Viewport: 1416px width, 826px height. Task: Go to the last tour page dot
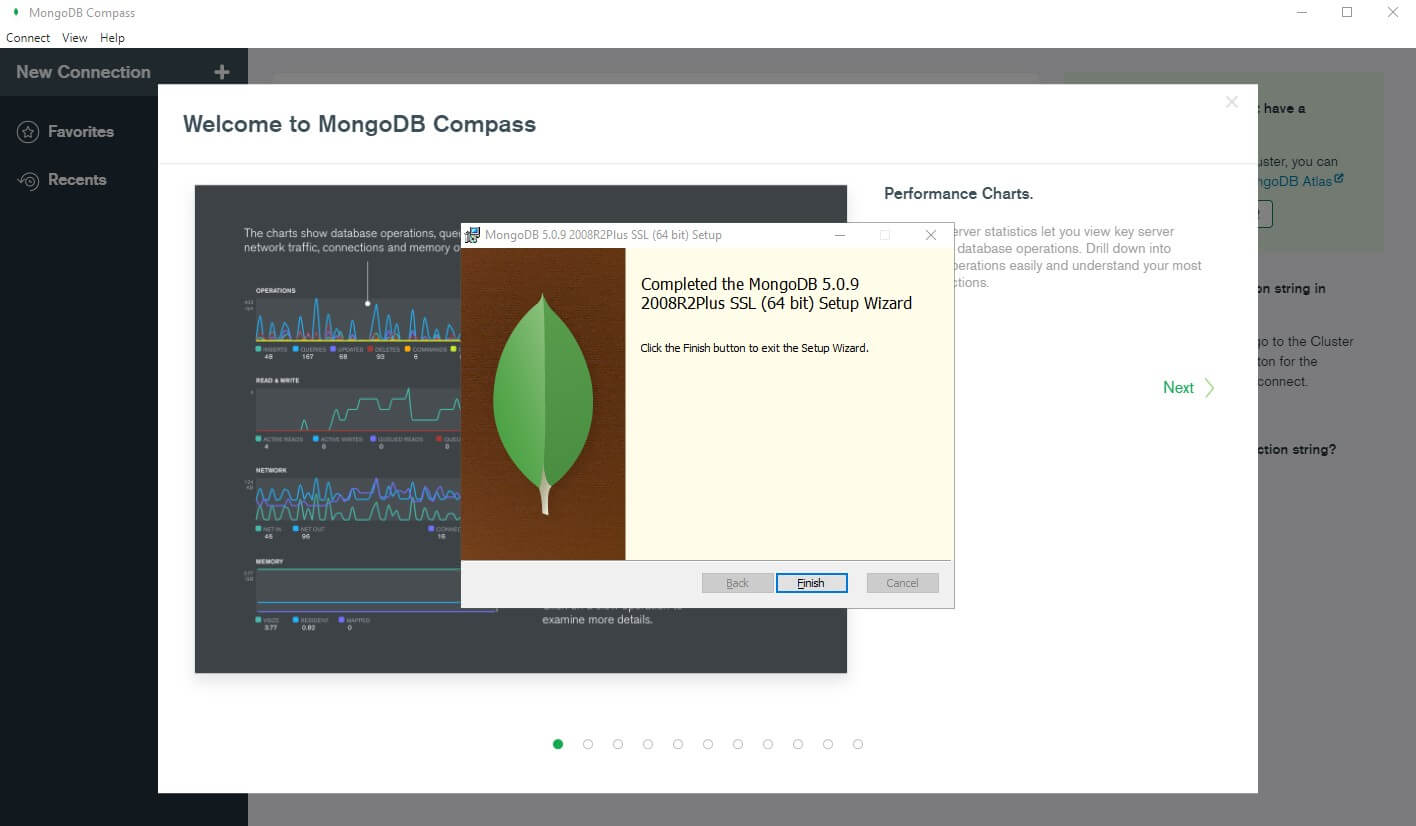coord(858,744)
